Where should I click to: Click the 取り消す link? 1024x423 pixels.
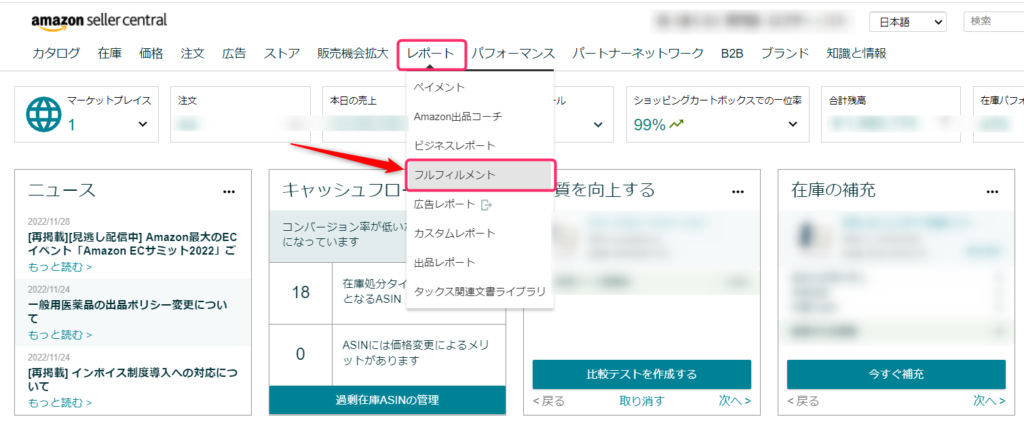(642, 401)
